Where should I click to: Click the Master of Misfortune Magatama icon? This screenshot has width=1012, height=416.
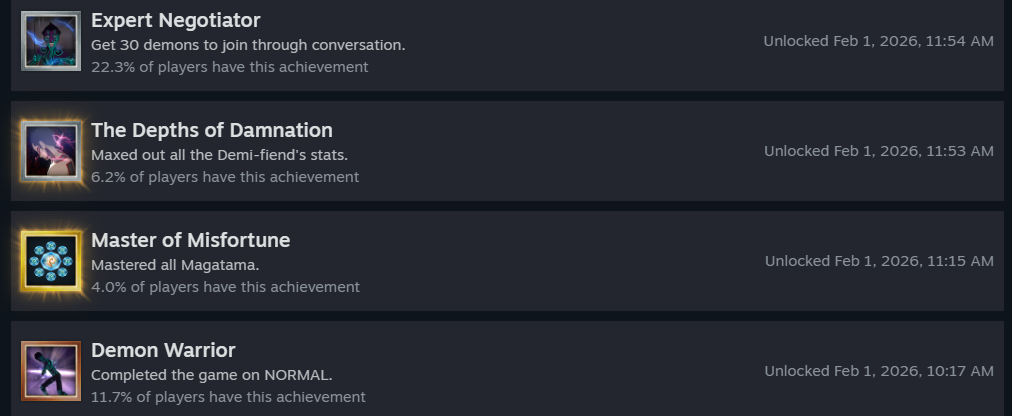click(51, 261)
